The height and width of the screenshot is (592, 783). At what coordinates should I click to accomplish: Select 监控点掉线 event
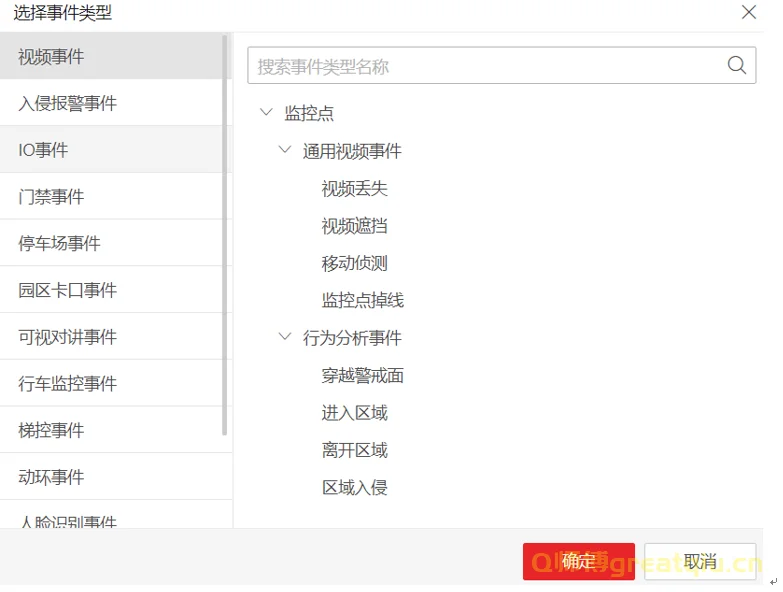(362, 301)
